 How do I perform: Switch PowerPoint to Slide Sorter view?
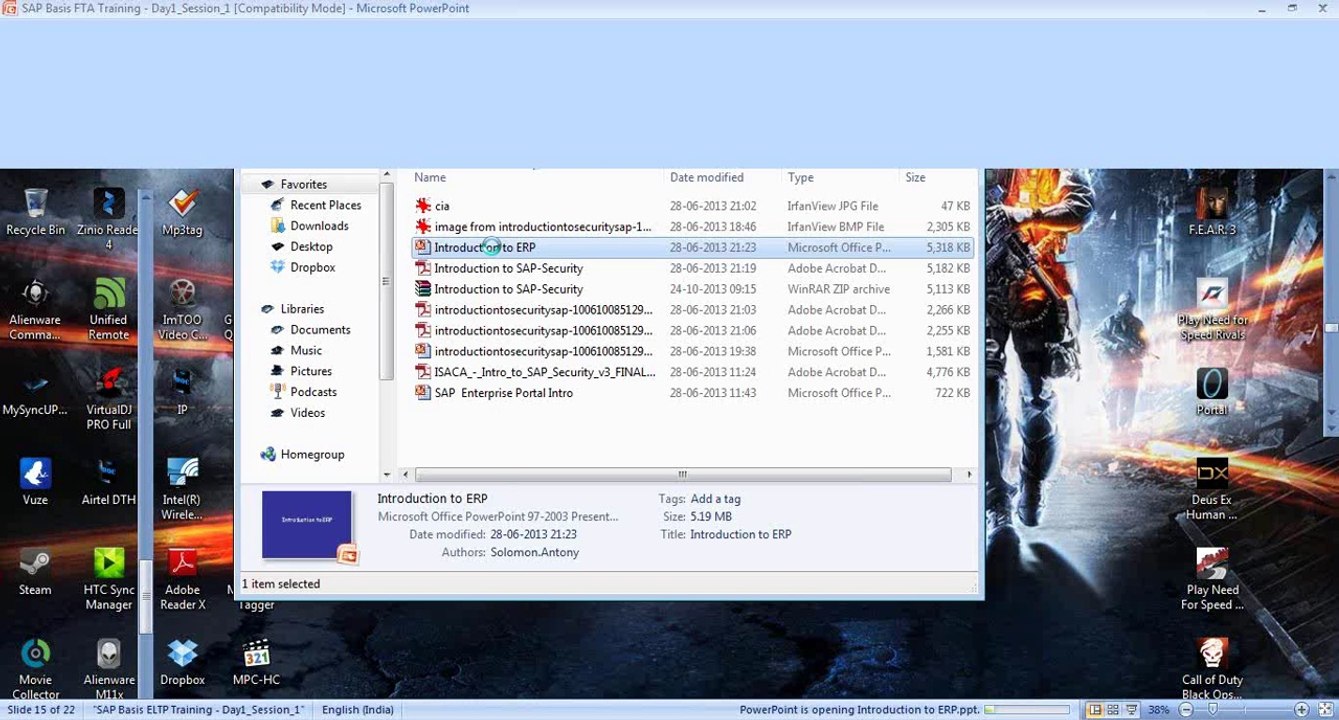pyautogui.click(x=1112, y=710)
